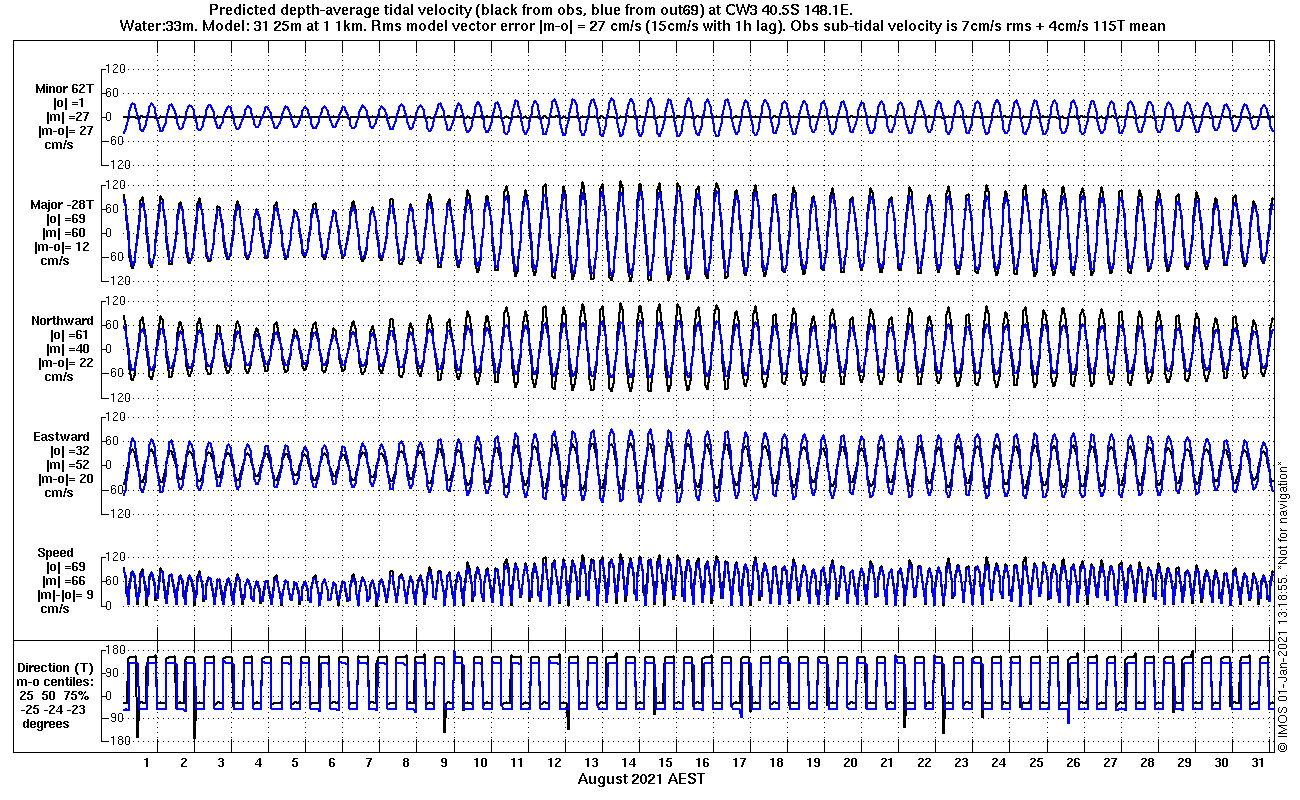Click '|m-o|= 12' in the Major panel
Image resolution: width=1300 pixels, height=800 pixels.
coord(64,247)
